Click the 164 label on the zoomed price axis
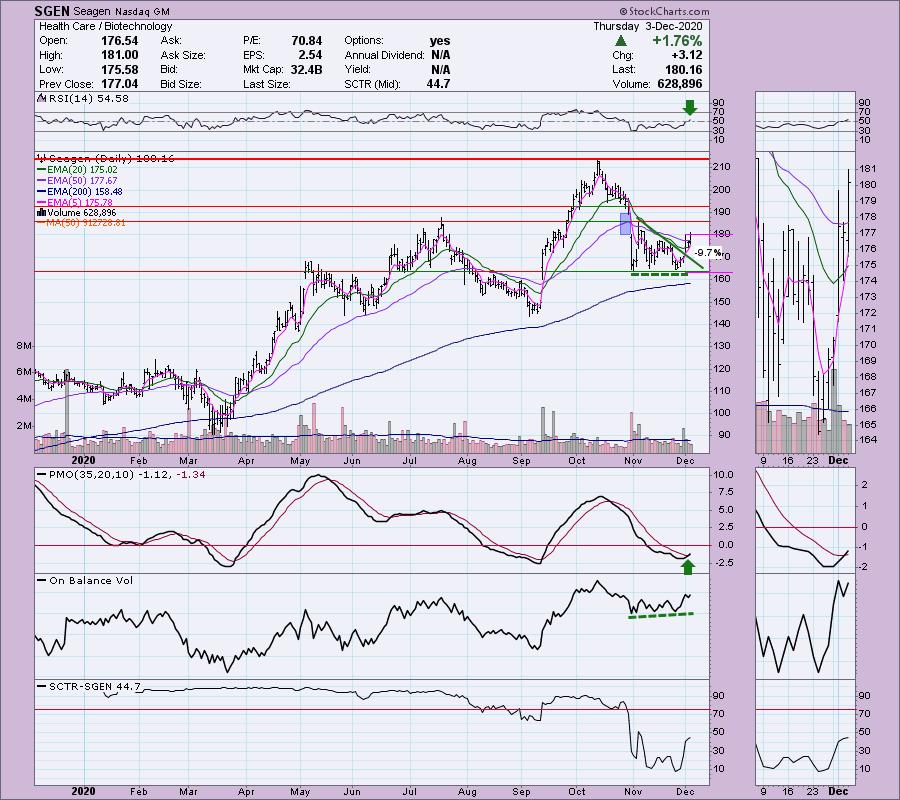This screenshot has height=800, width=900. [x=868, y=440]
